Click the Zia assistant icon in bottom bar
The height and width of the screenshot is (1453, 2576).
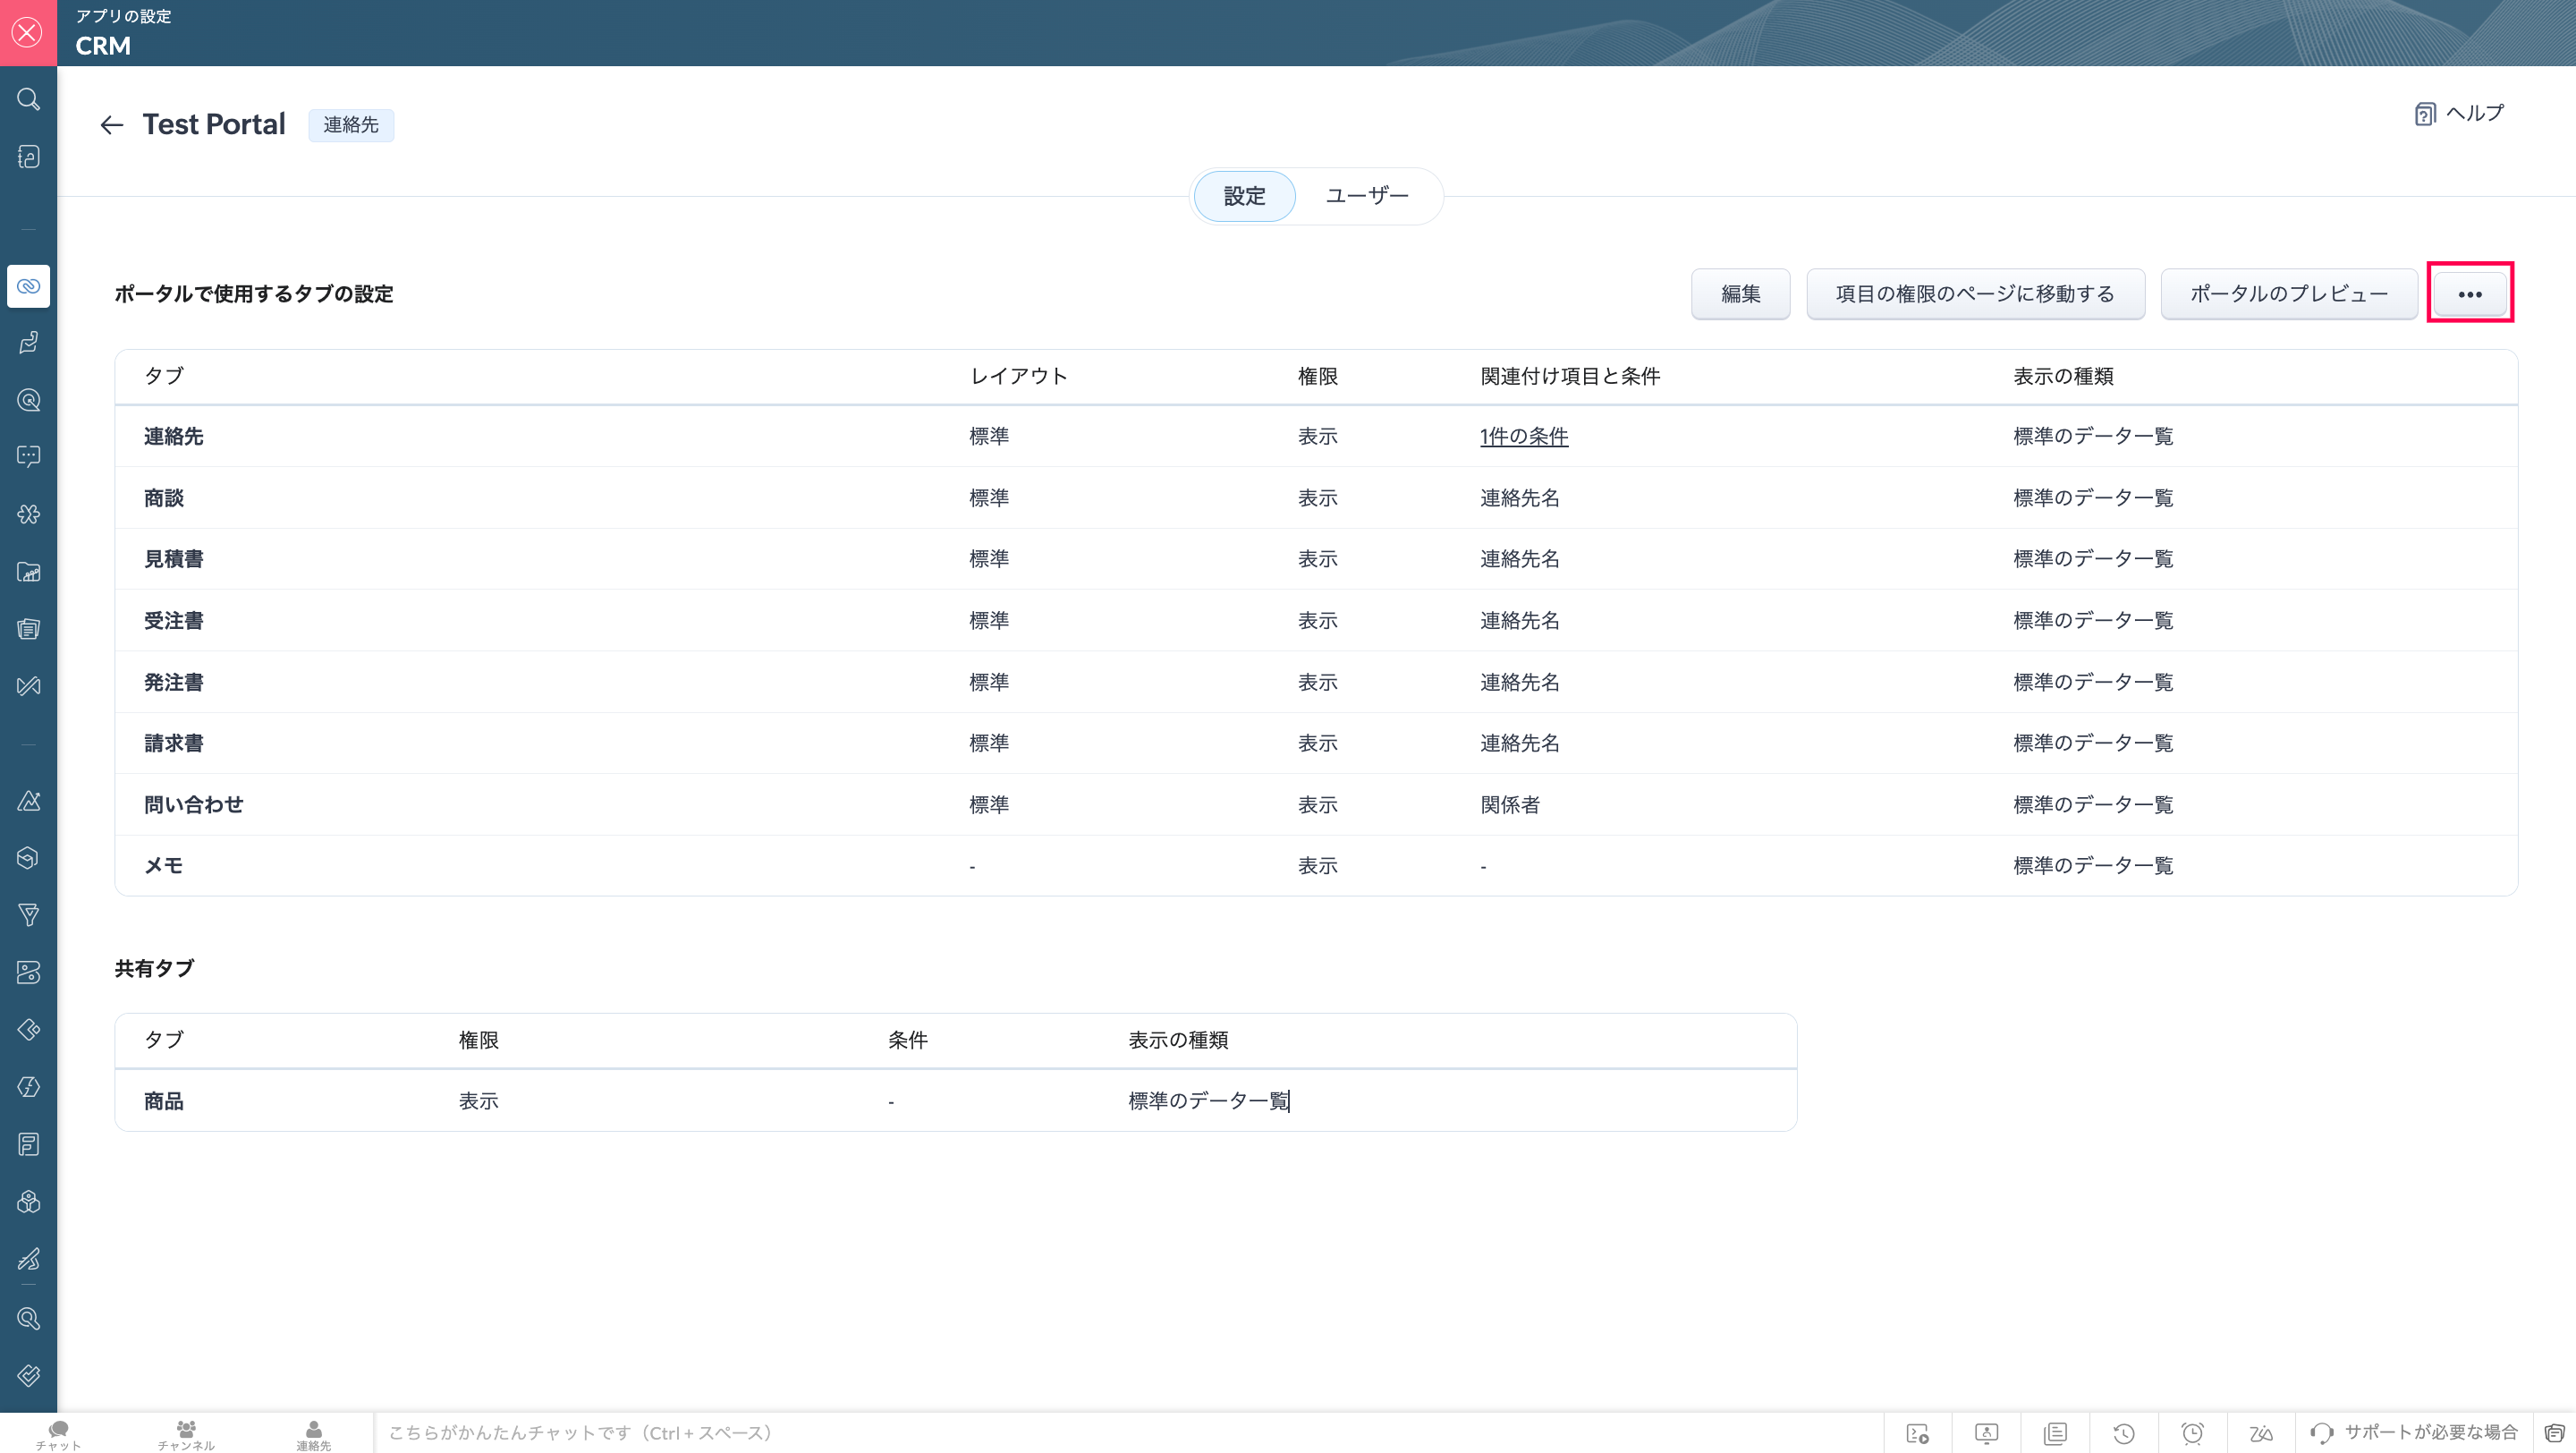(2260, 1433)
